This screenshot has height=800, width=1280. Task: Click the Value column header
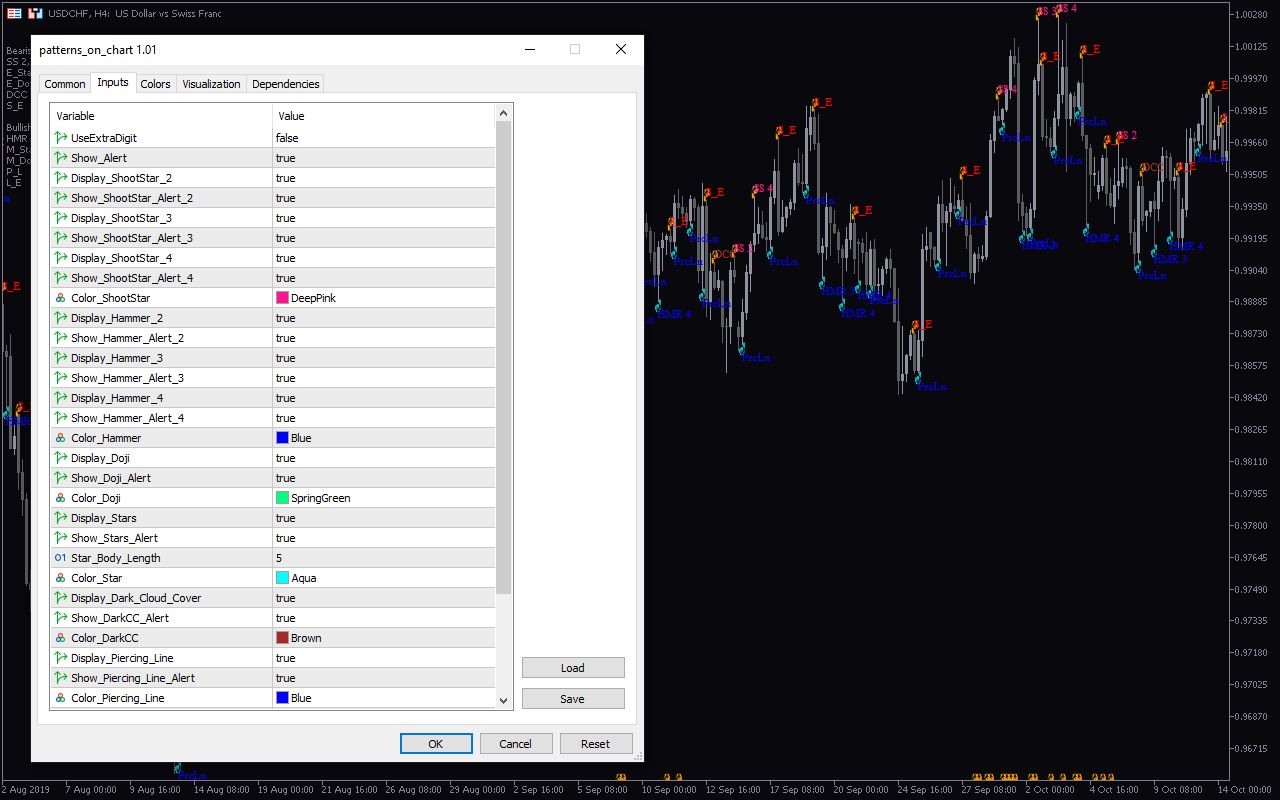[x=384, y=116]
